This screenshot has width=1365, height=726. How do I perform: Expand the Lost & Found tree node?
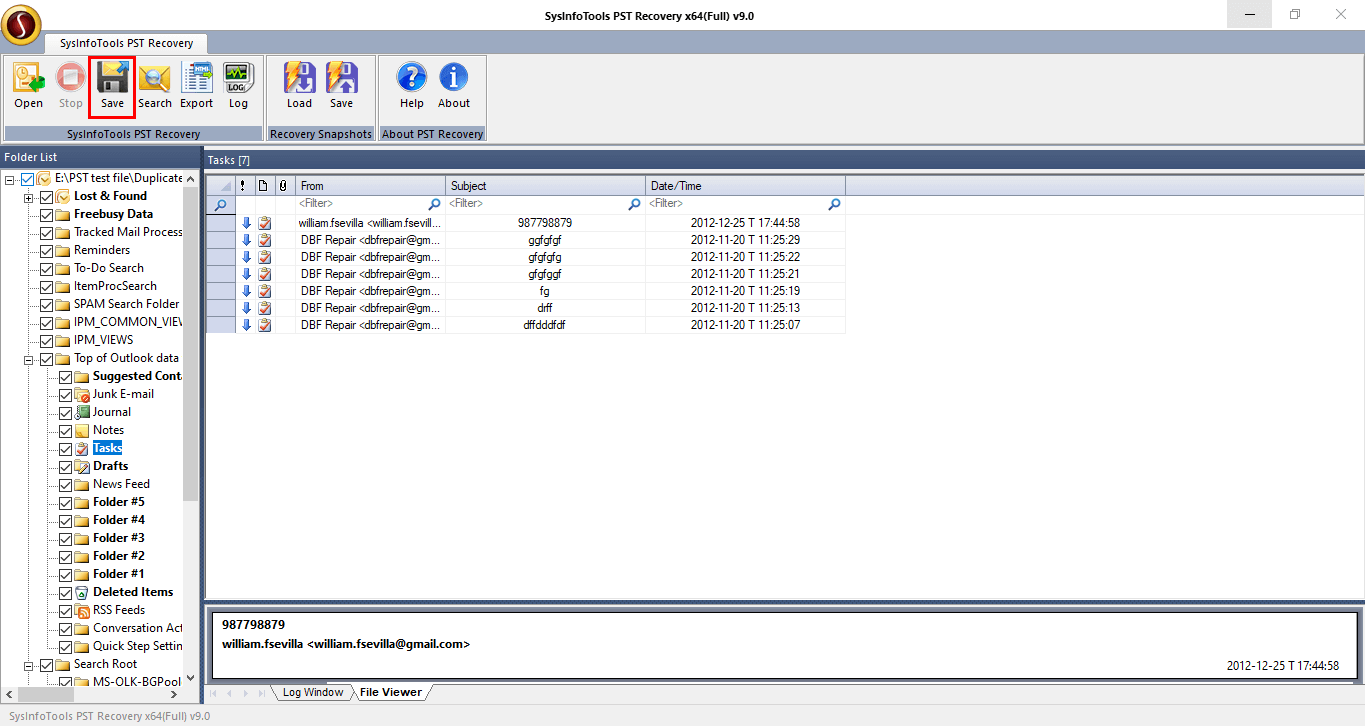(28, 197)
